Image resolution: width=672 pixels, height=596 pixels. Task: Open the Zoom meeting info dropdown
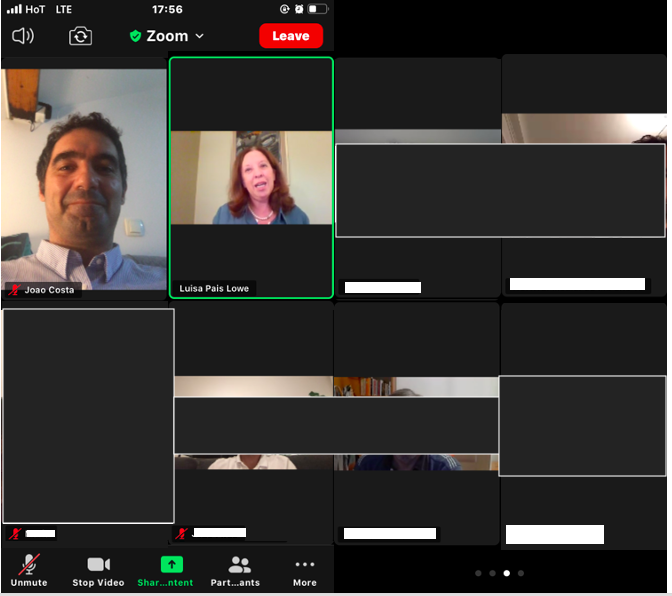[x=167, y=36]
